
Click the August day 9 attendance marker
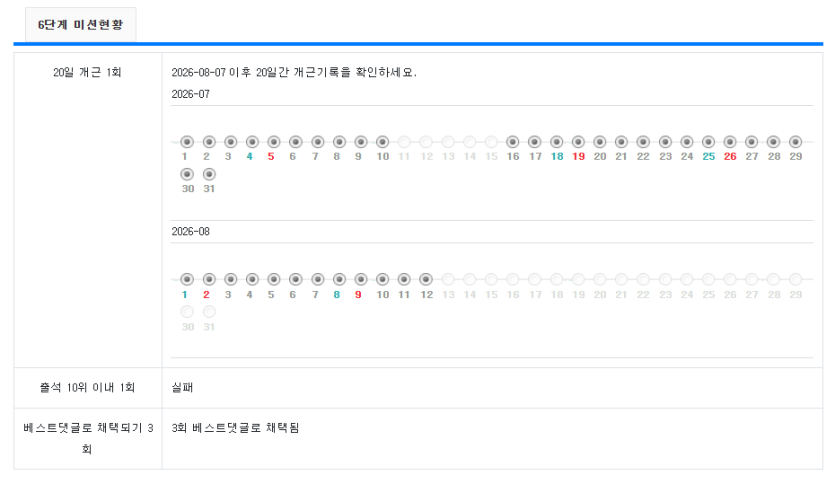tap(361, 279)
